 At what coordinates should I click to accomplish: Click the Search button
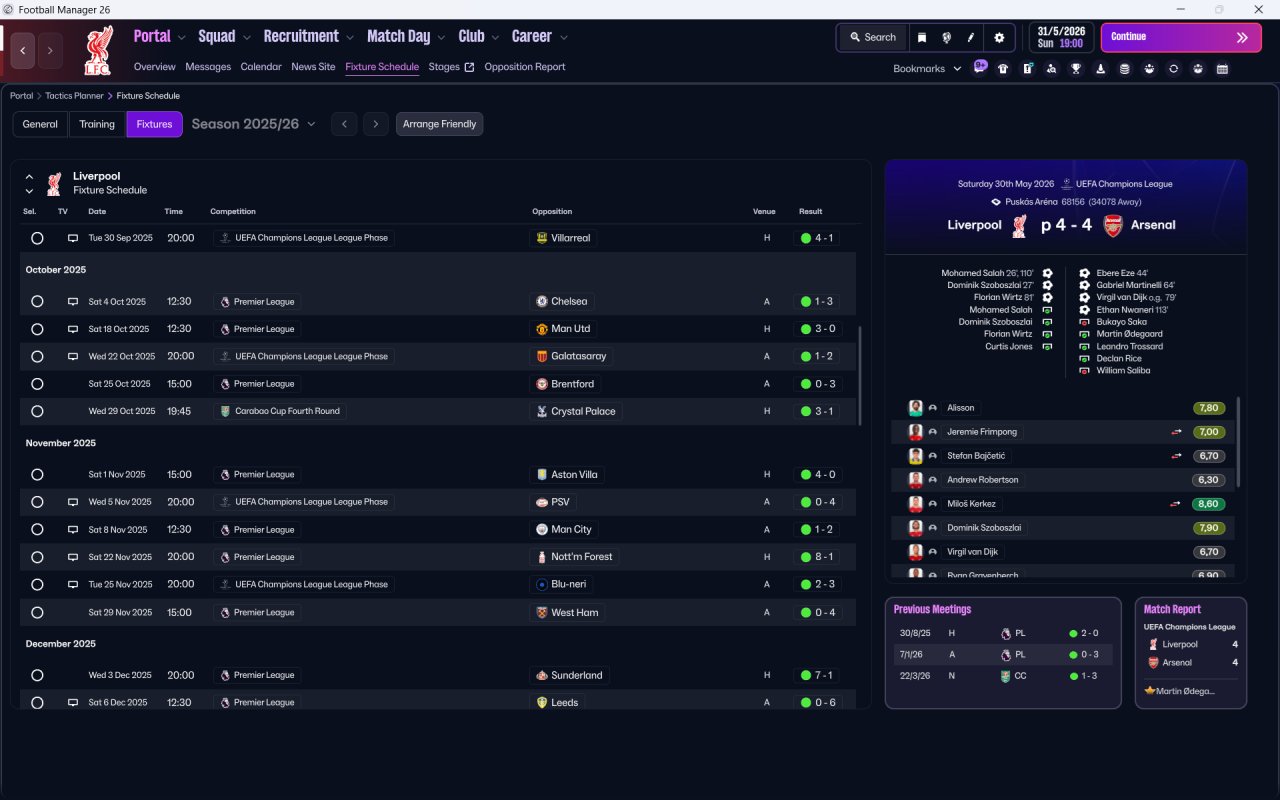tap(872, 37)
